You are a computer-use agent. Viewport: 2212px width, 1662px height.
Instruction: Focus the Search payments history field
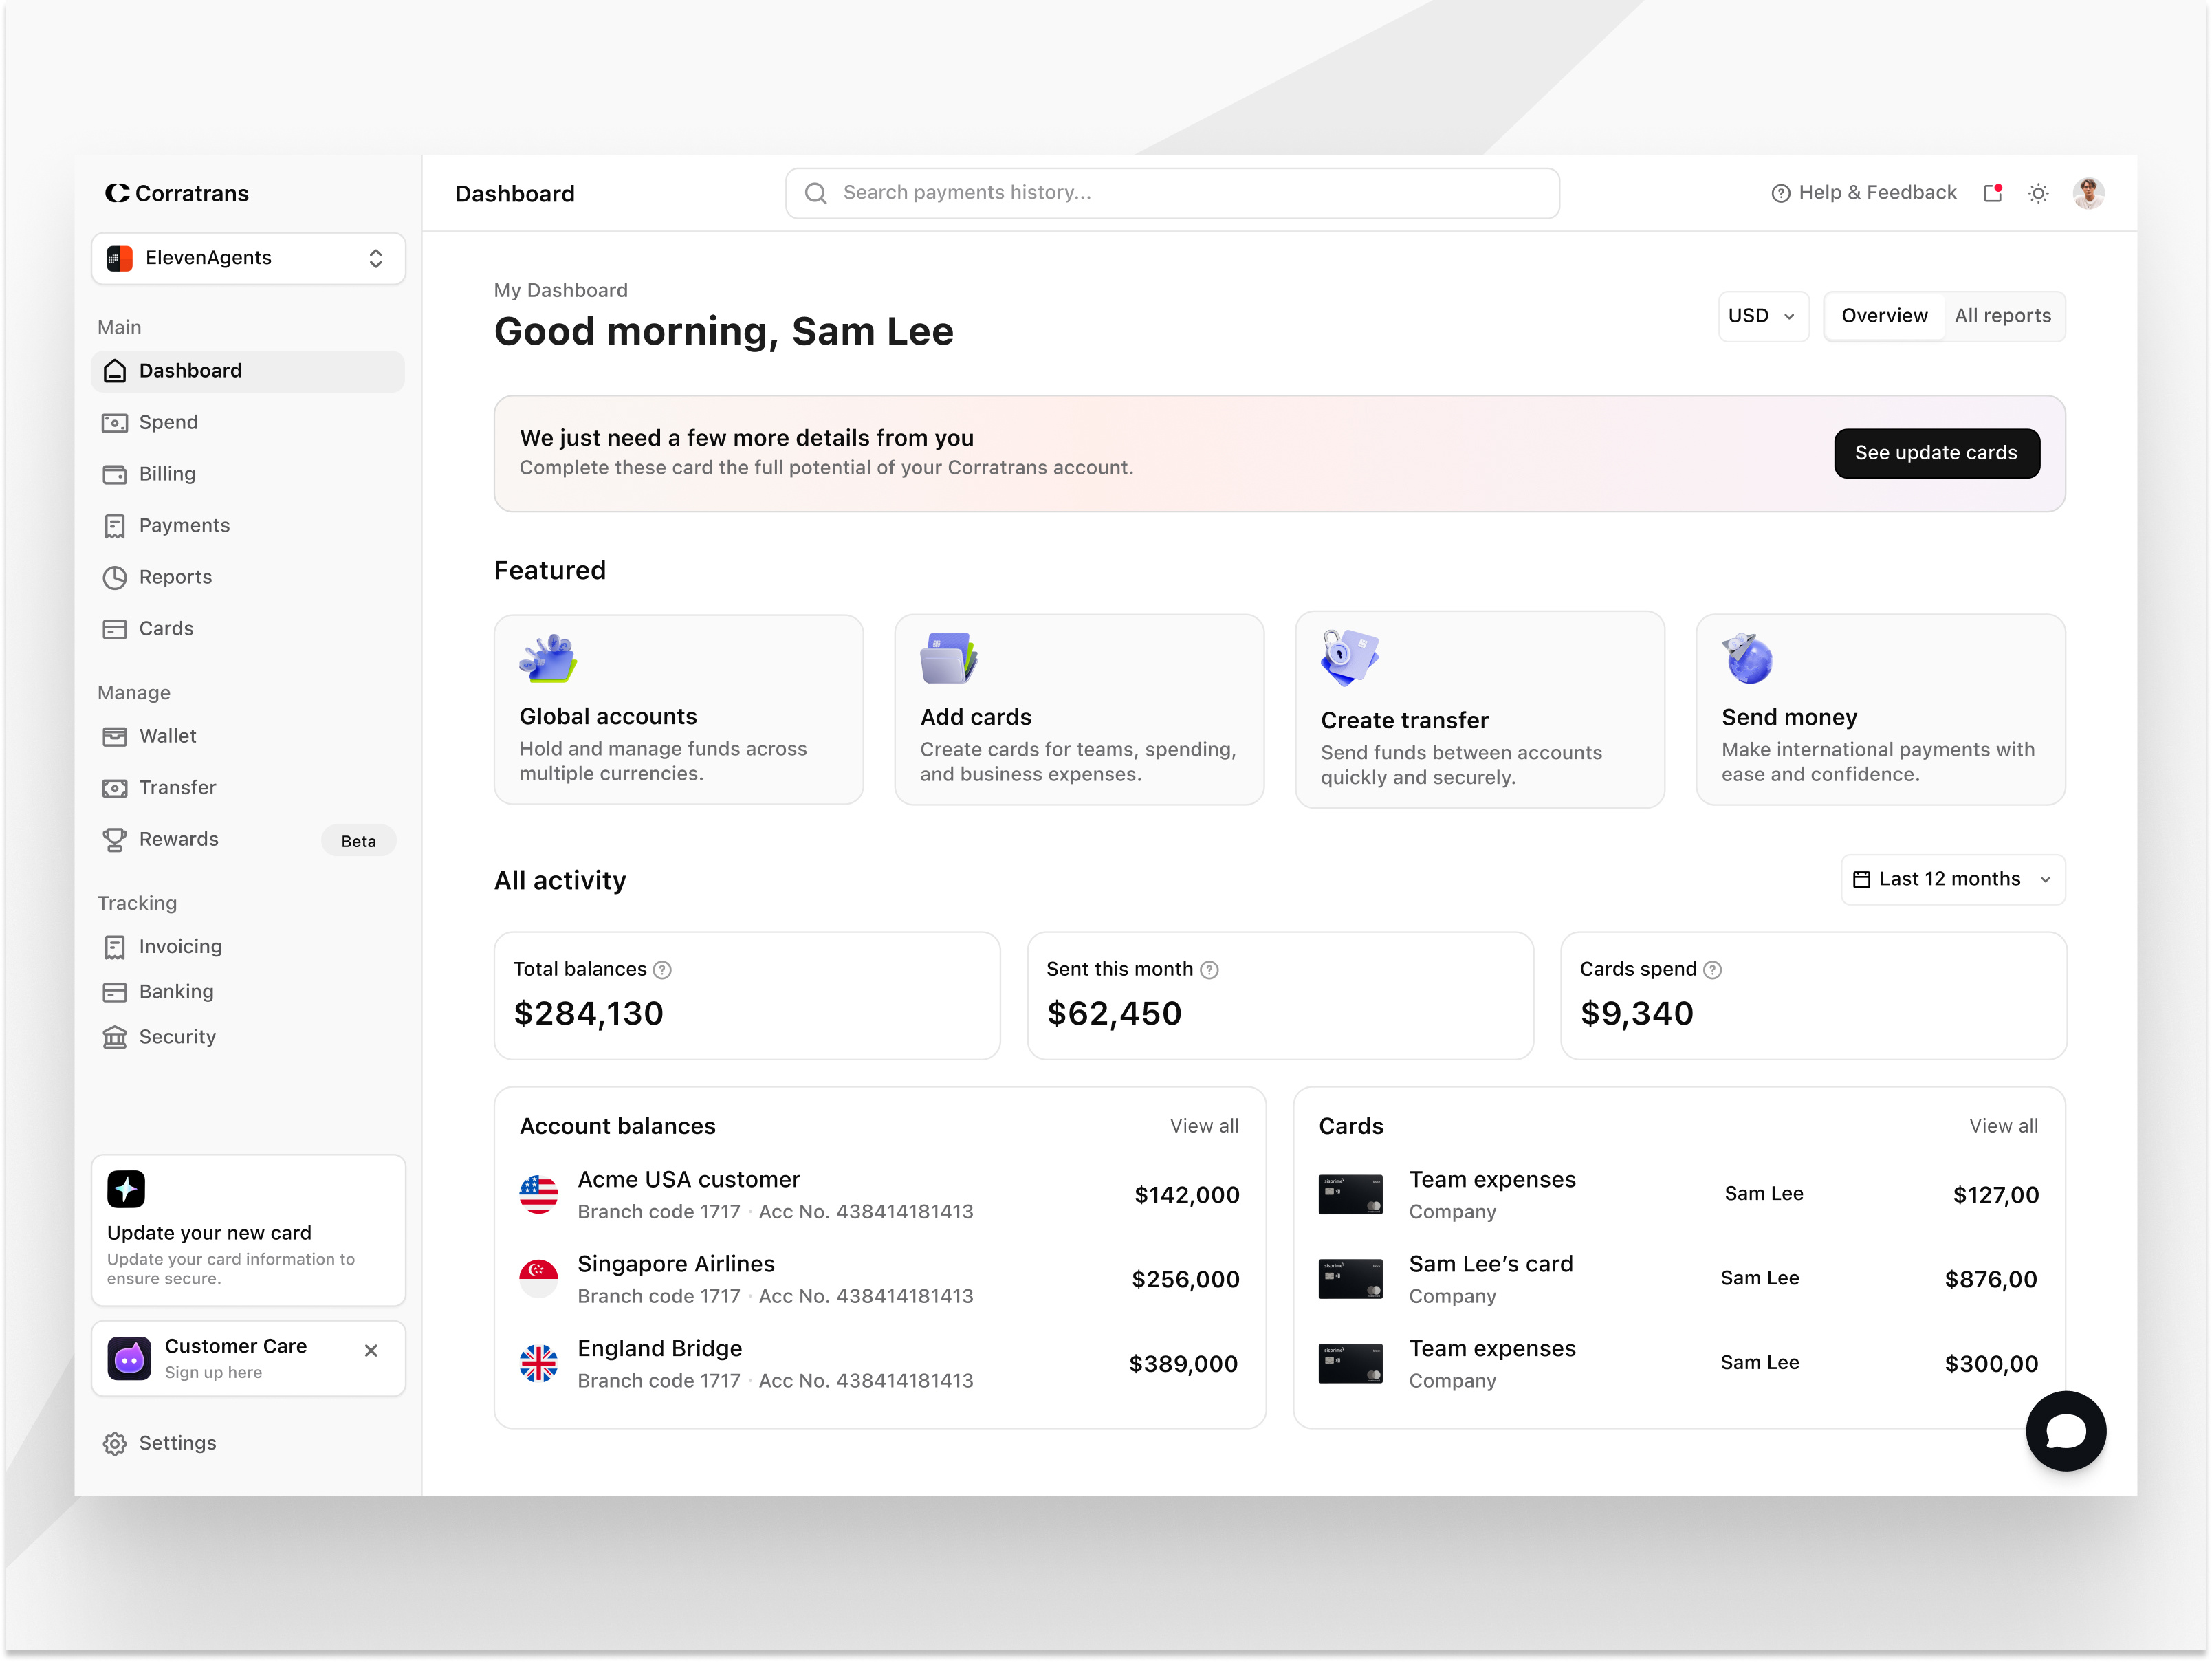1172,193
